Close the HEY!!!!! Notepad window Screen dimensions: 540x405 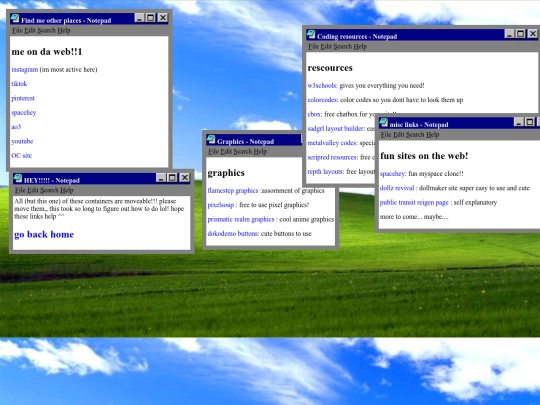click(x=185, y=177)
